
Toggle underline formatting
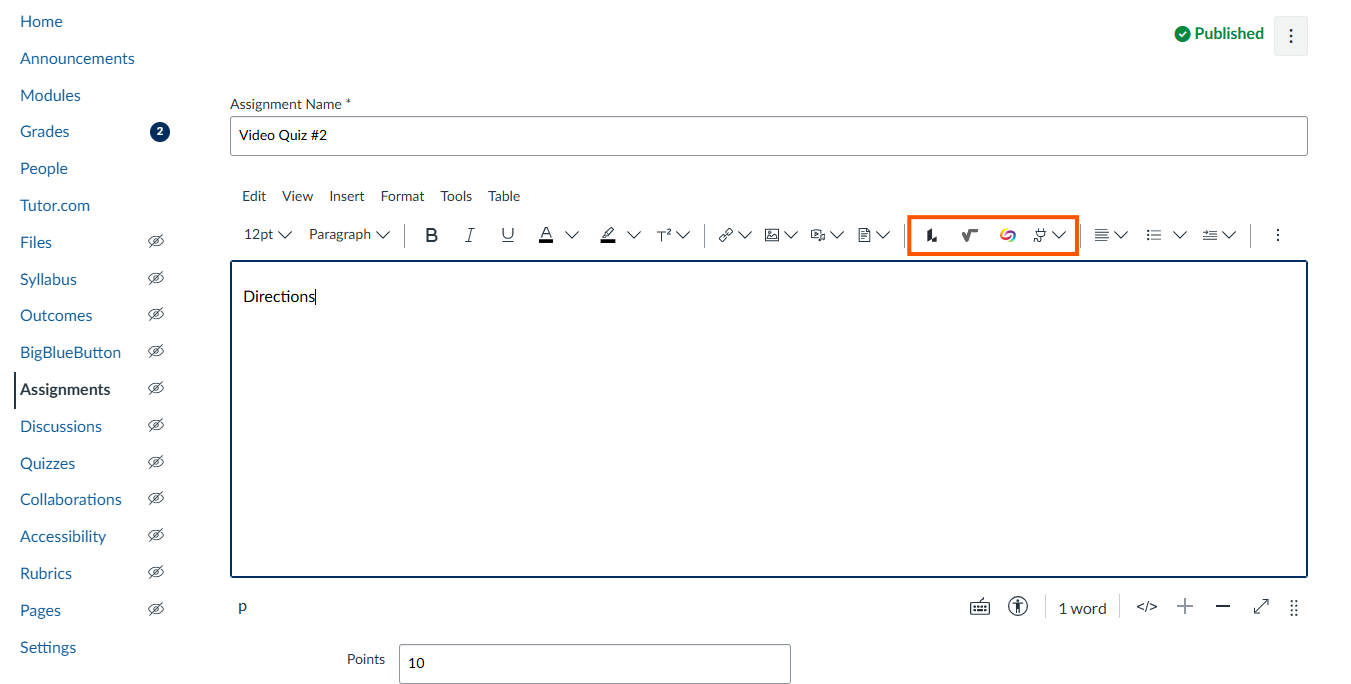[507, 235]
